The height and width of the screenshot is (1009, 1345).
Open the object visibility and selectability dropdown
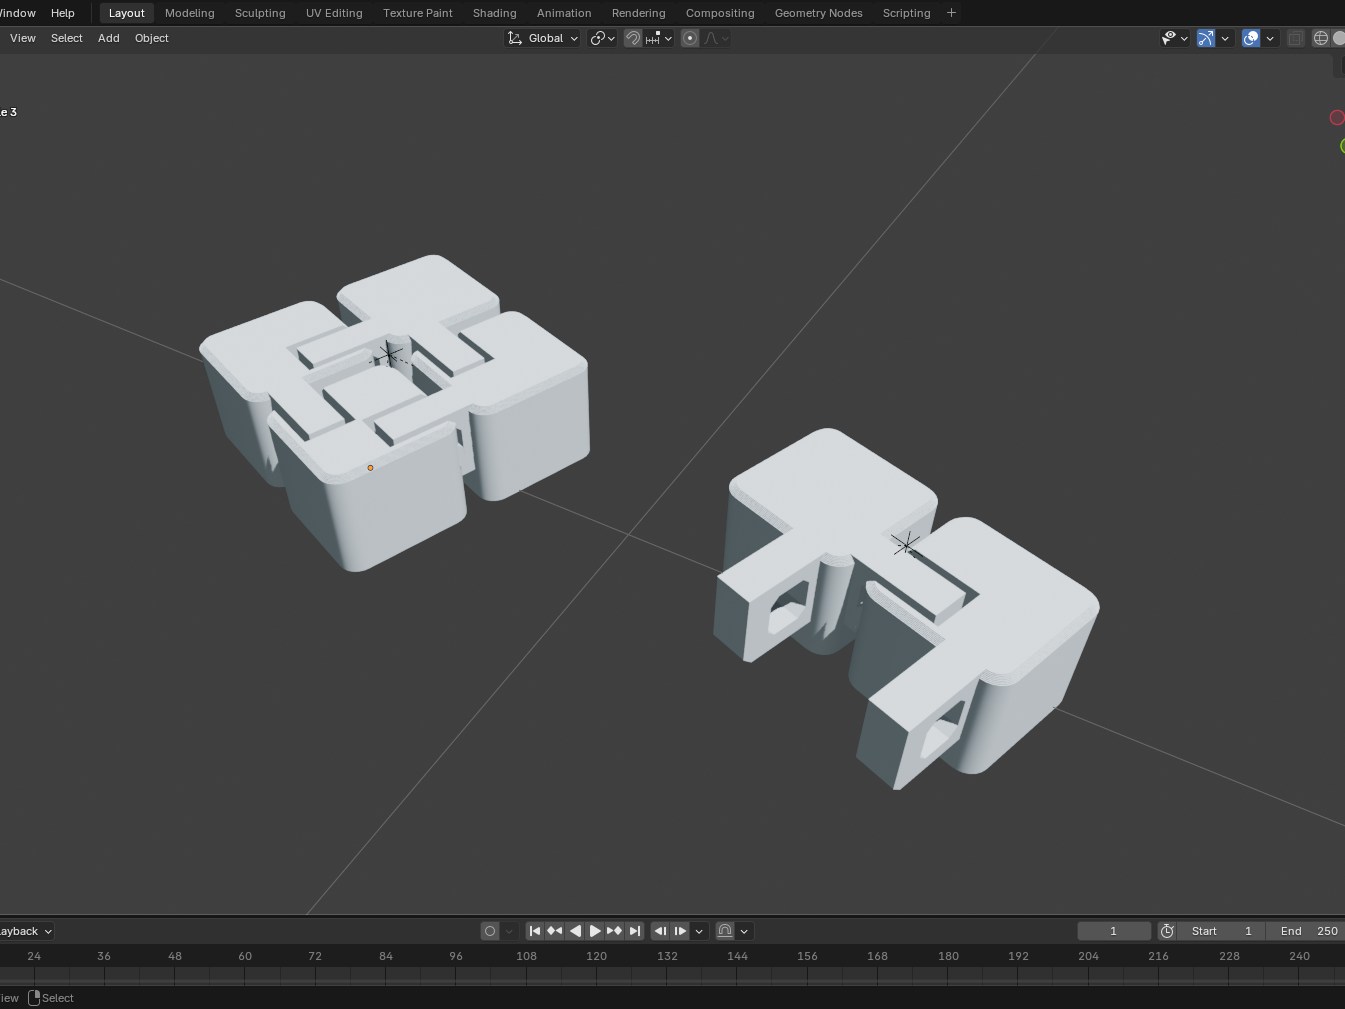pos(1174,38)
